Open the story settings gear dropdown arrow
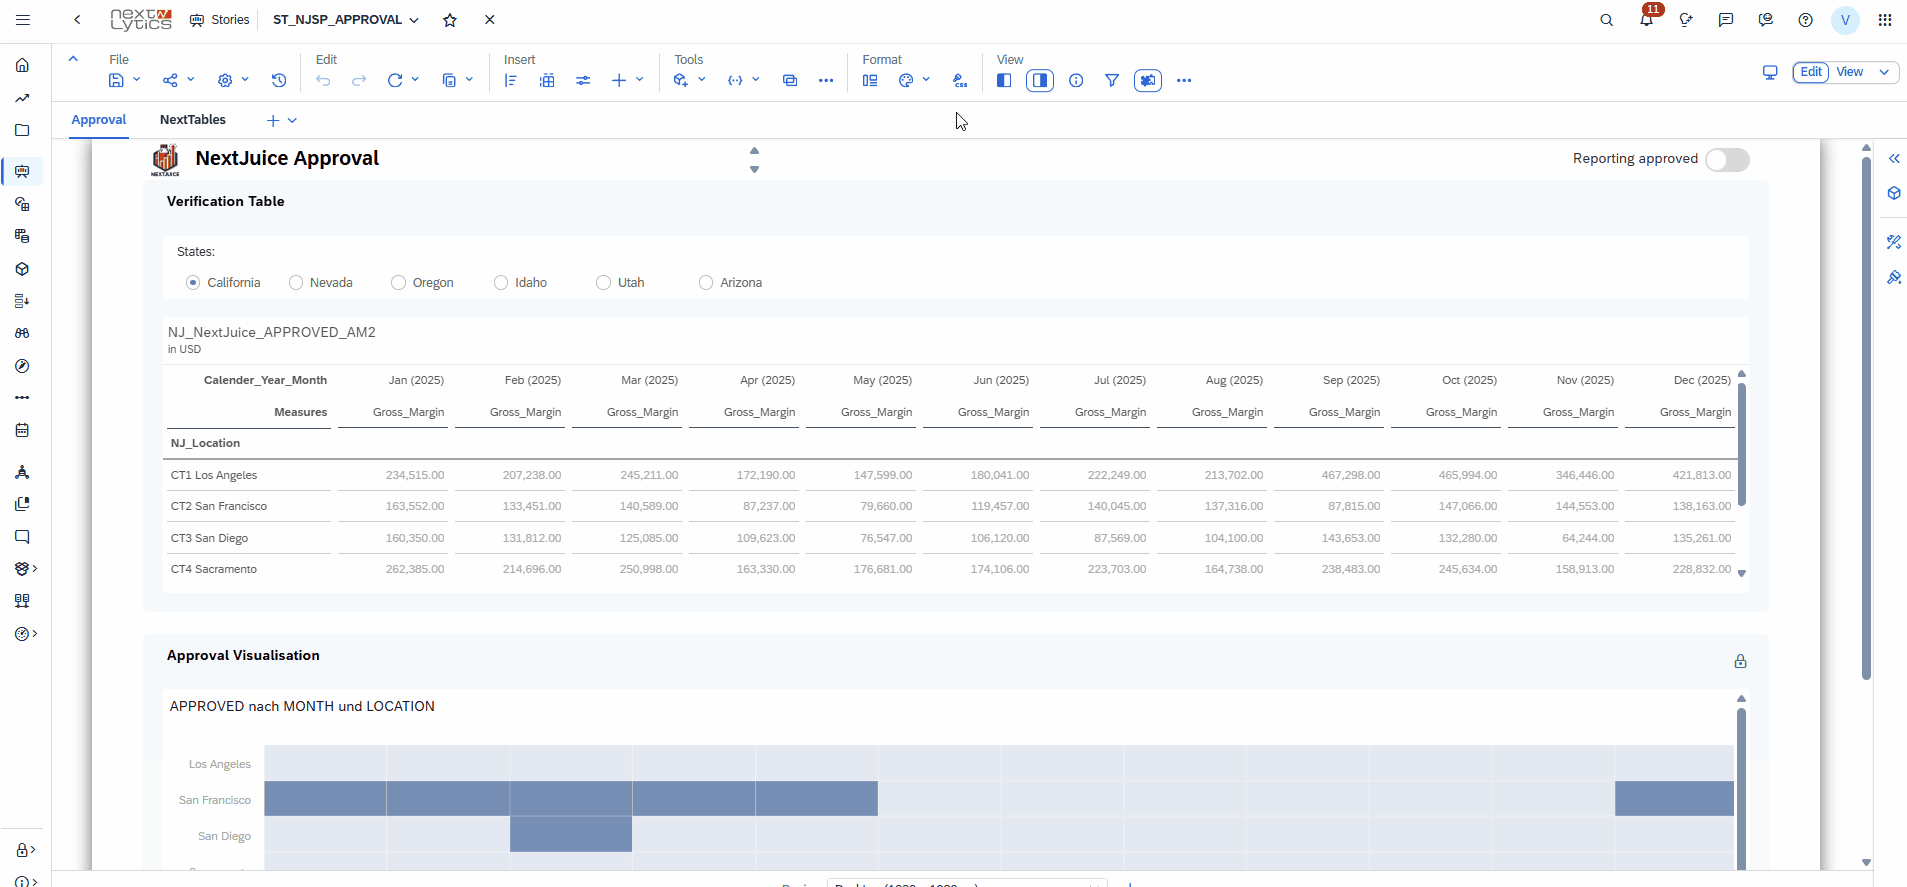 [x=245, y=80]
